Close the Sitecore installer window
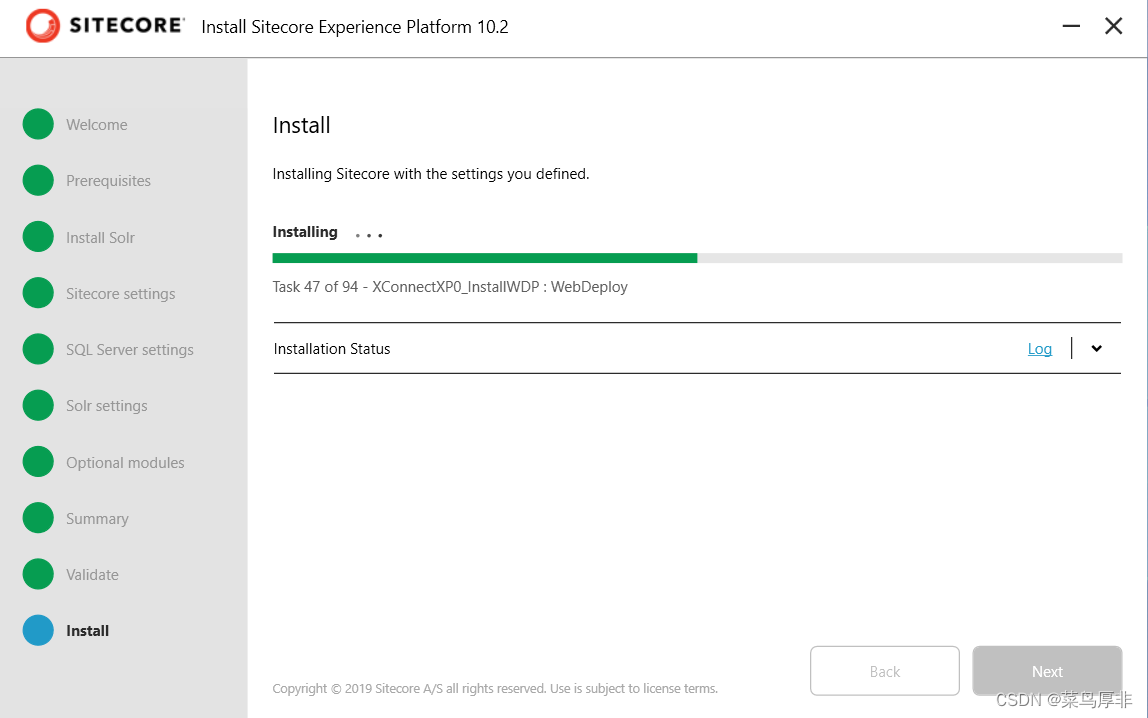The width and height of the screenshot is (1148, 718). tap(1113, 26)
